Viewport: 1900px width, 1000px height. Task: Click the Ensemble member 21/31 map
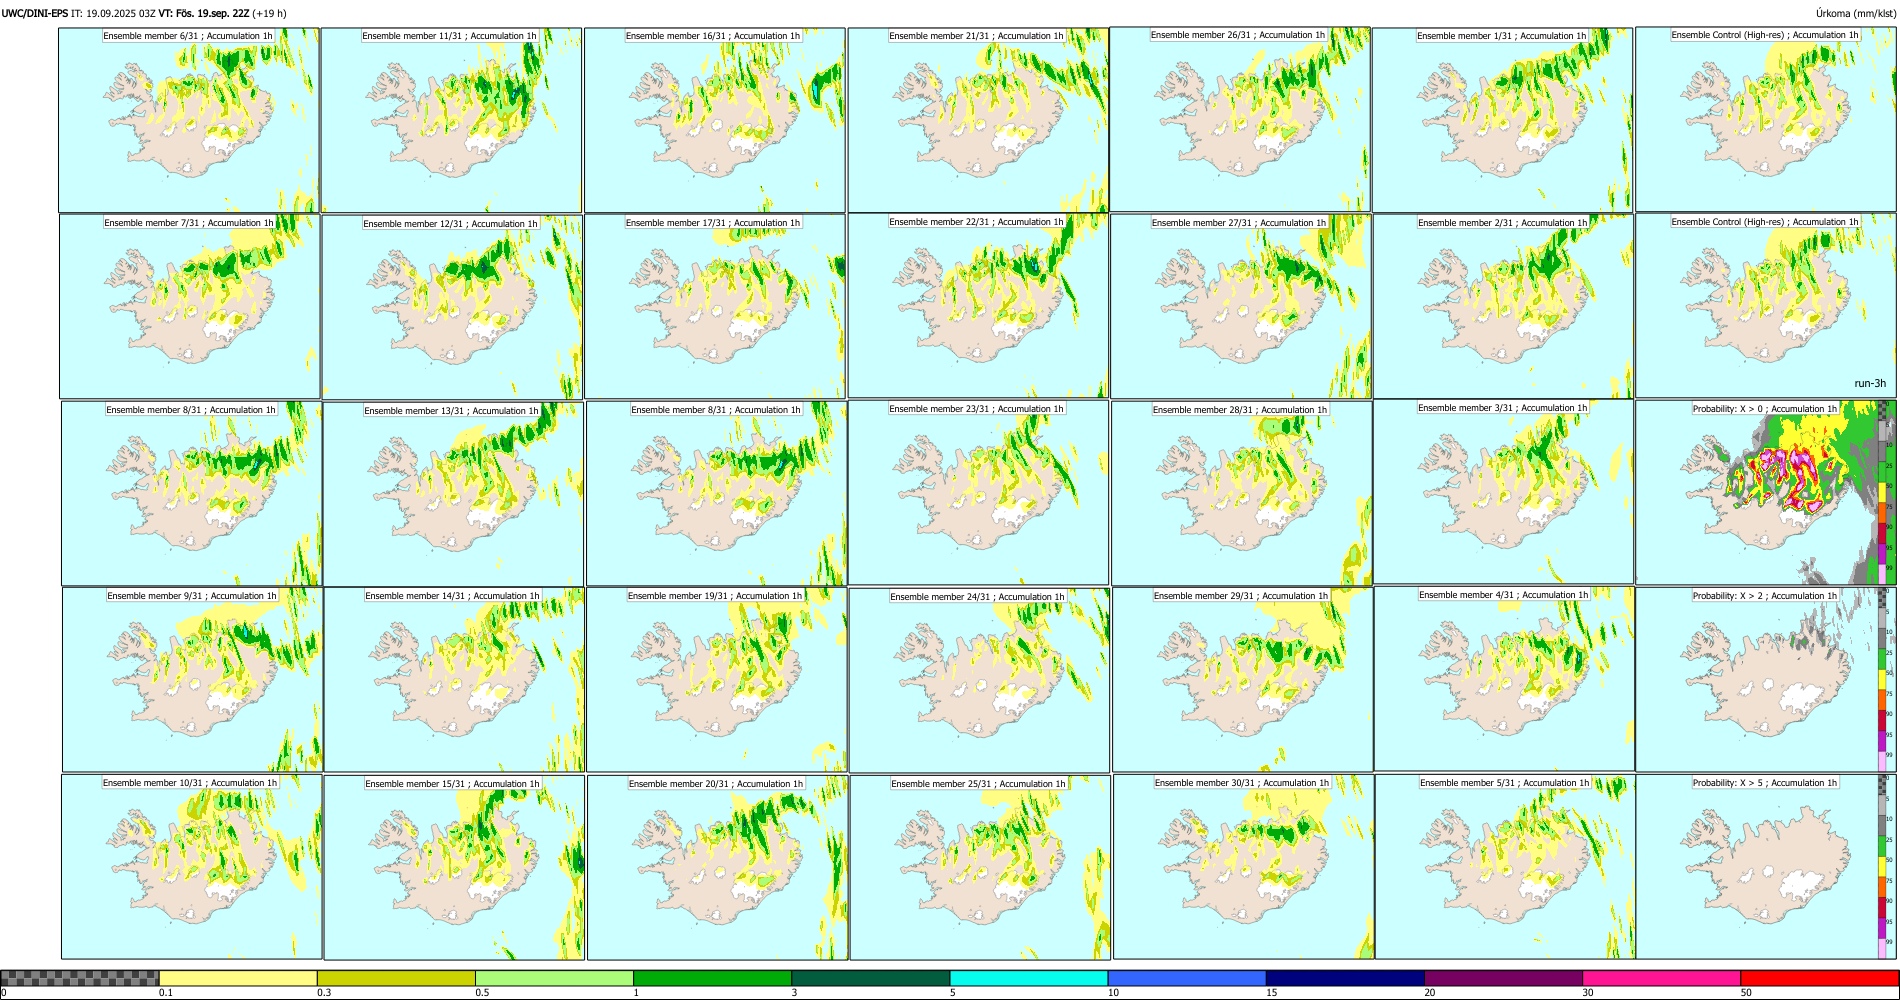pos(978,120)
